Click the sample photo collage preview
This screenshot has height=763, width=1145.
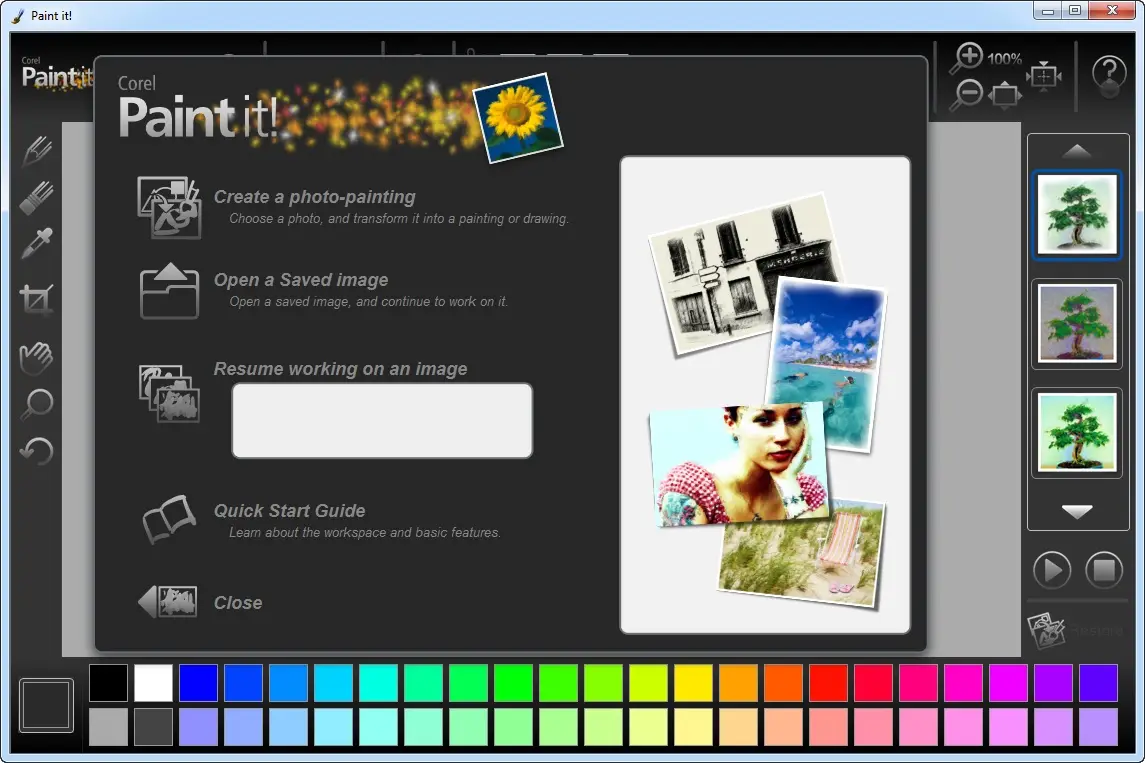click(765, 394)
